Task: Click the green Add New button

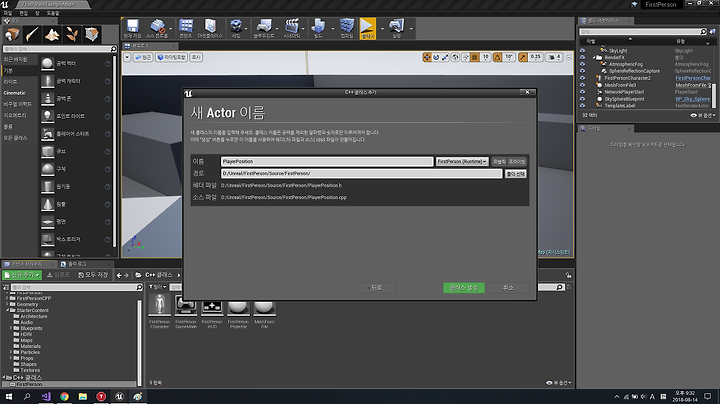Action: 22,275
